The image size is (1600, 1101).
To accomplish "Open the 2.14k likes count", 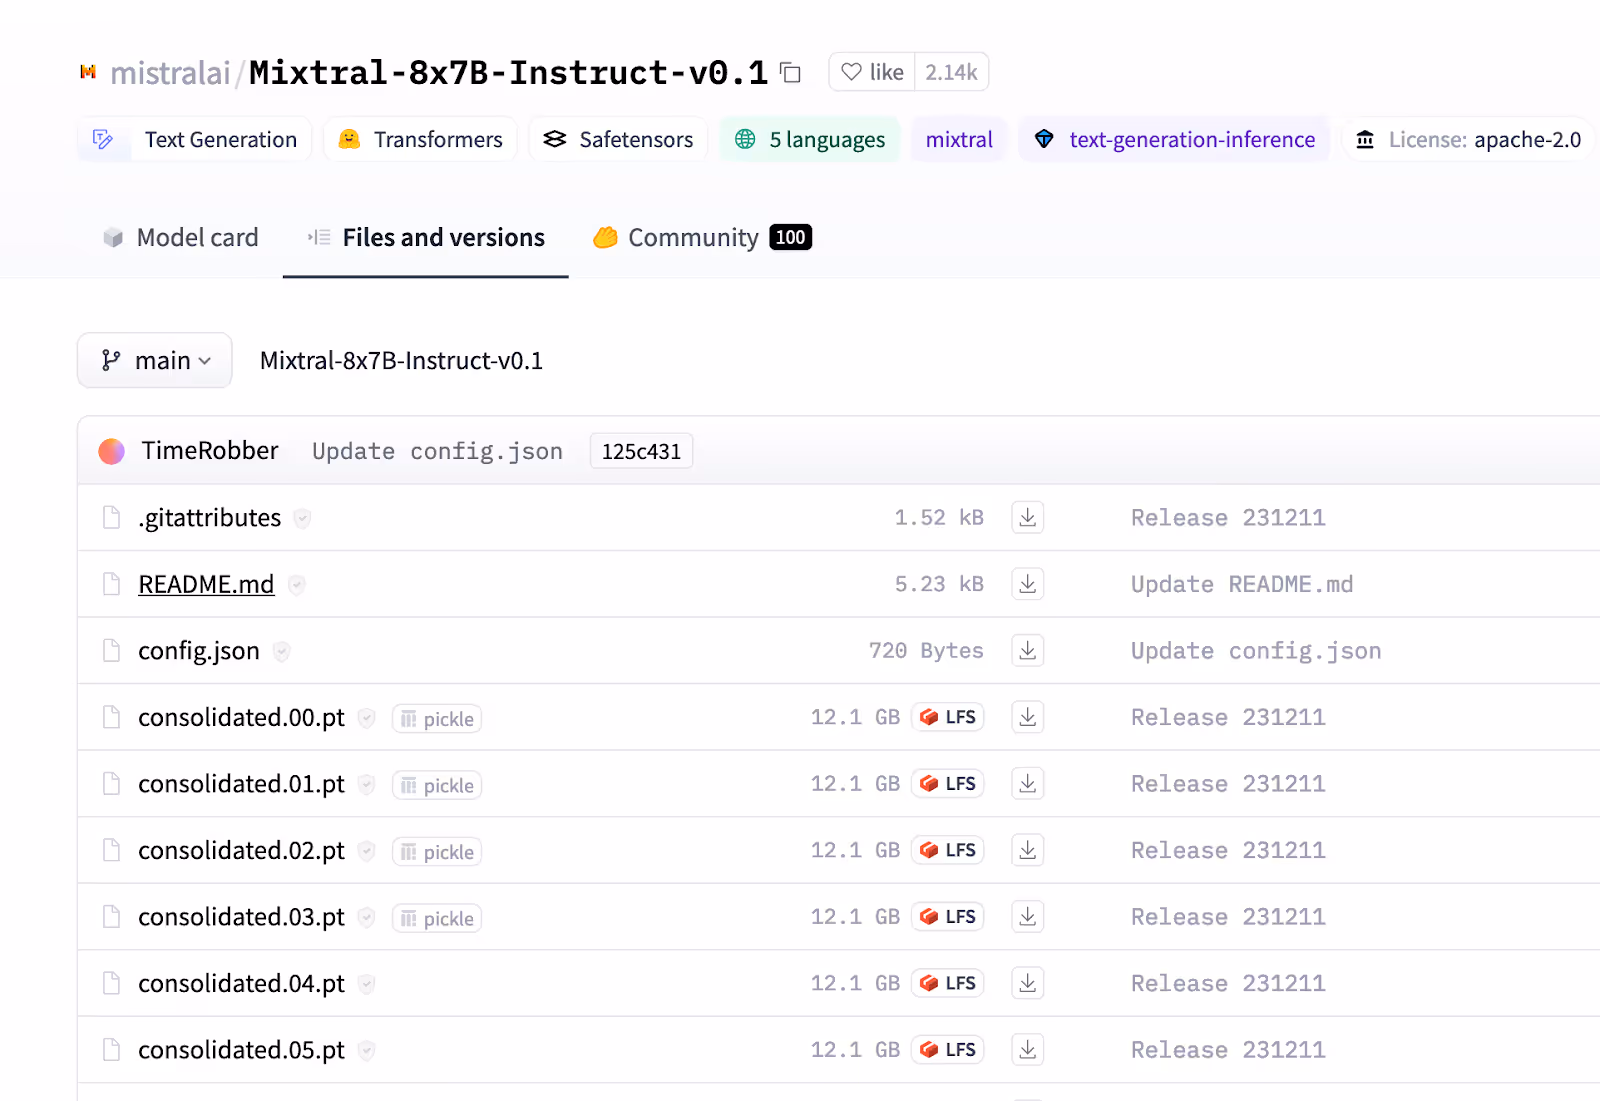I will tap(951, 72).
